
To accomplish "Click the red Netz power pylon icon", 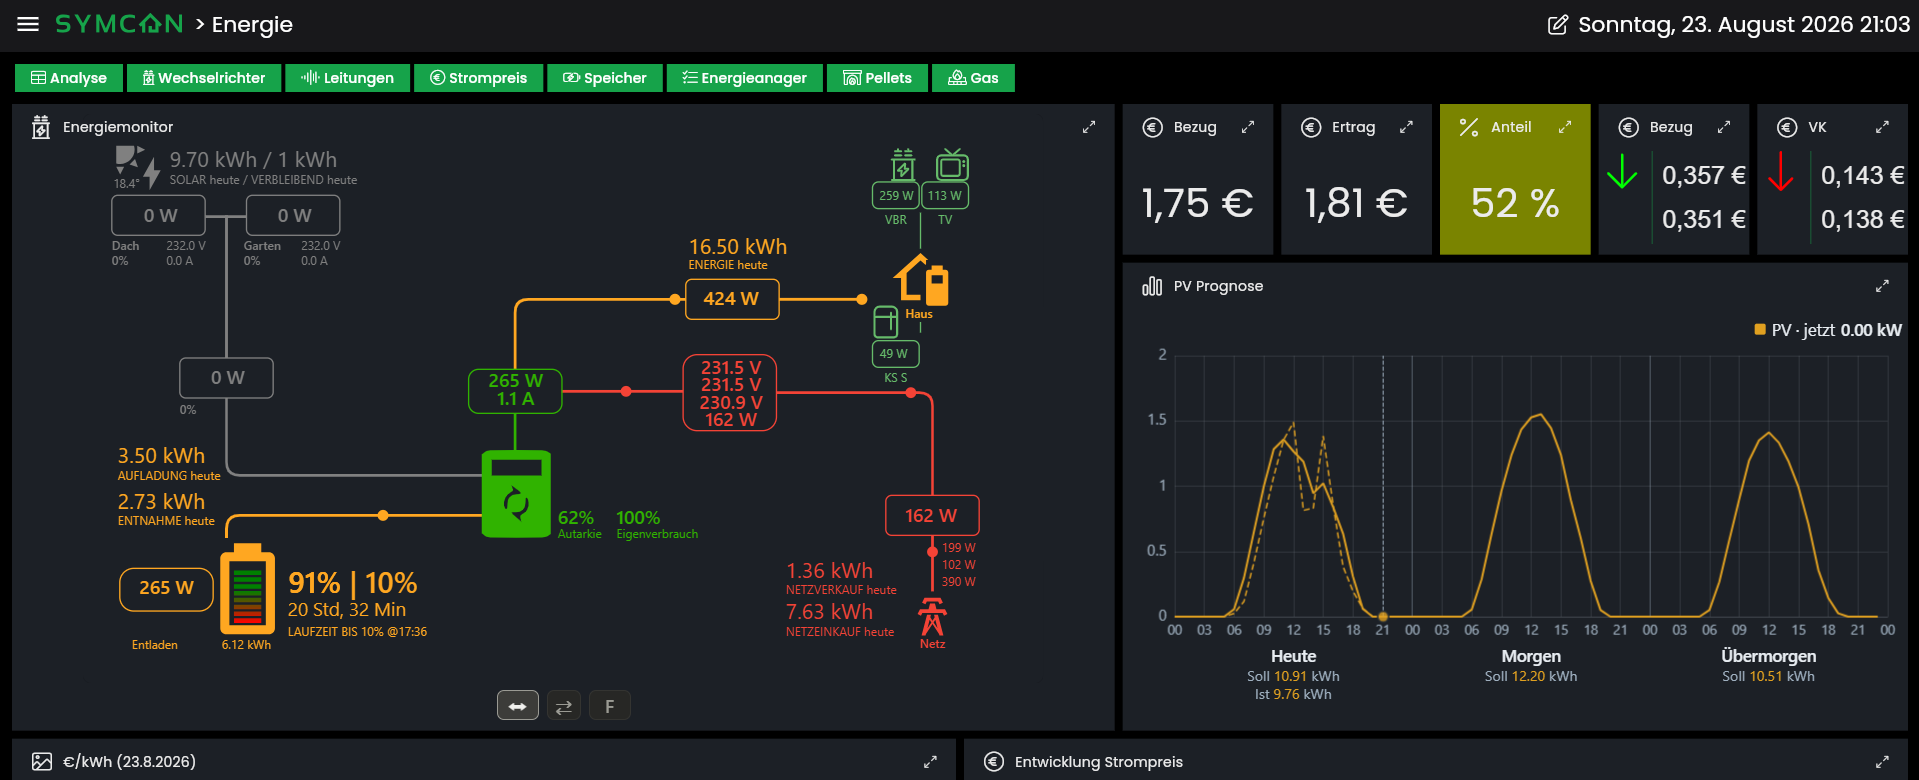I will click(932, 617).
